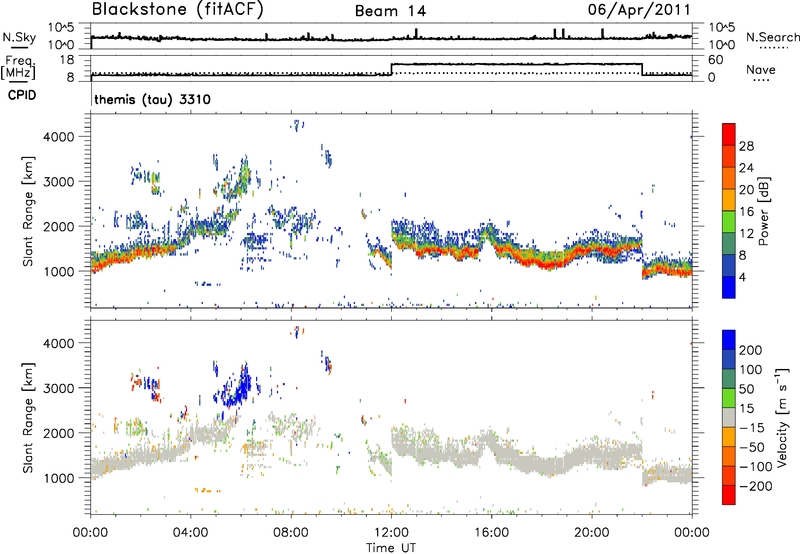This screenshot has height=554, width=800.
Task: Select the "Freq. [MHz]" axis label
Action: click(18, 67)
